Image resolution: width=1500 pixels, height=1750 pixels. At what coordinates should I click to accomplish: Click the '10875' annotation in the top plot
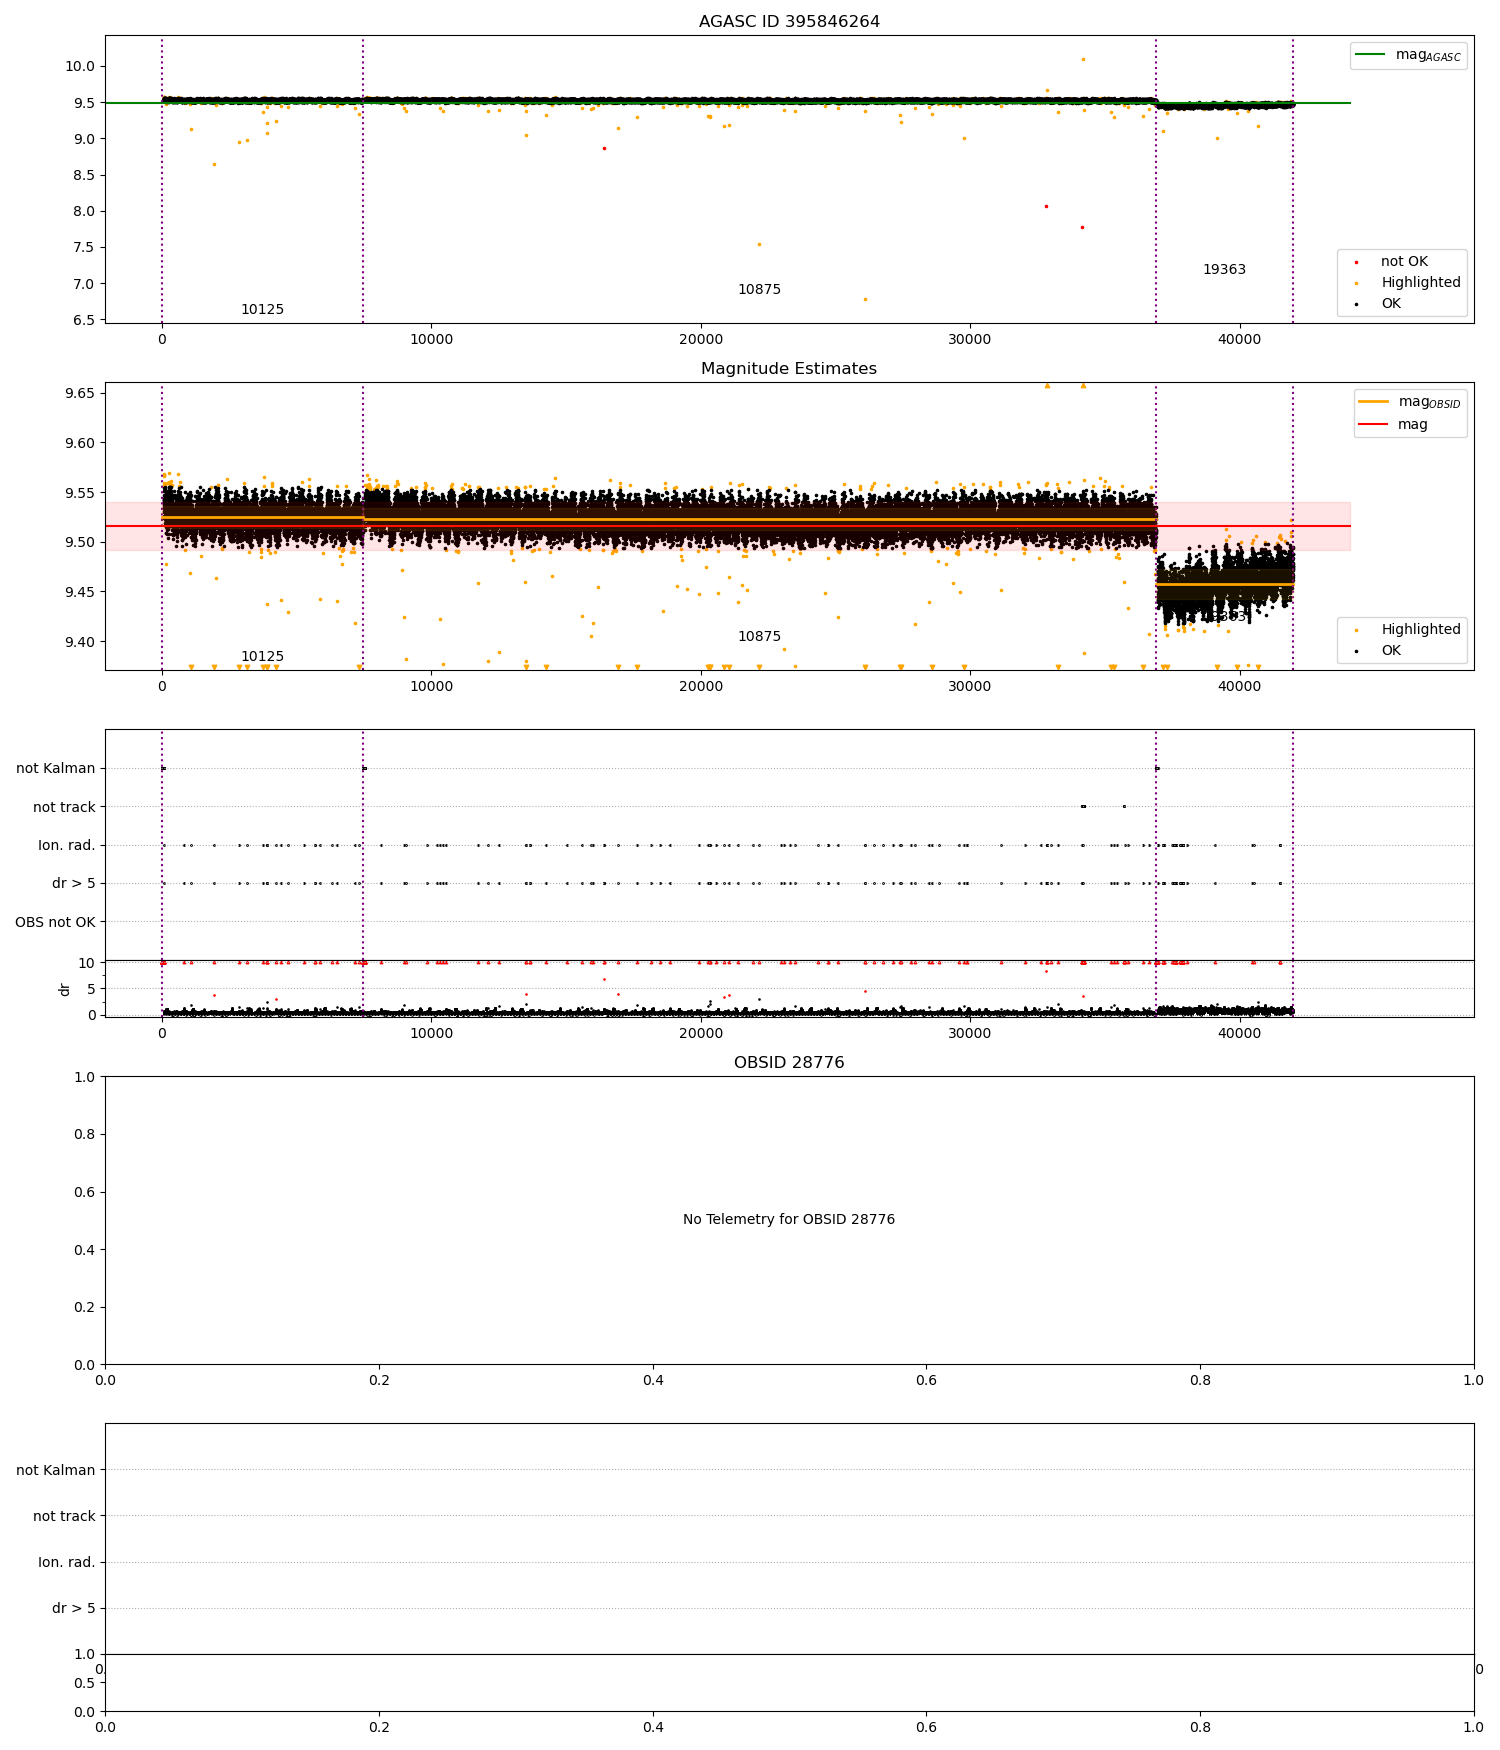(759, 290)
